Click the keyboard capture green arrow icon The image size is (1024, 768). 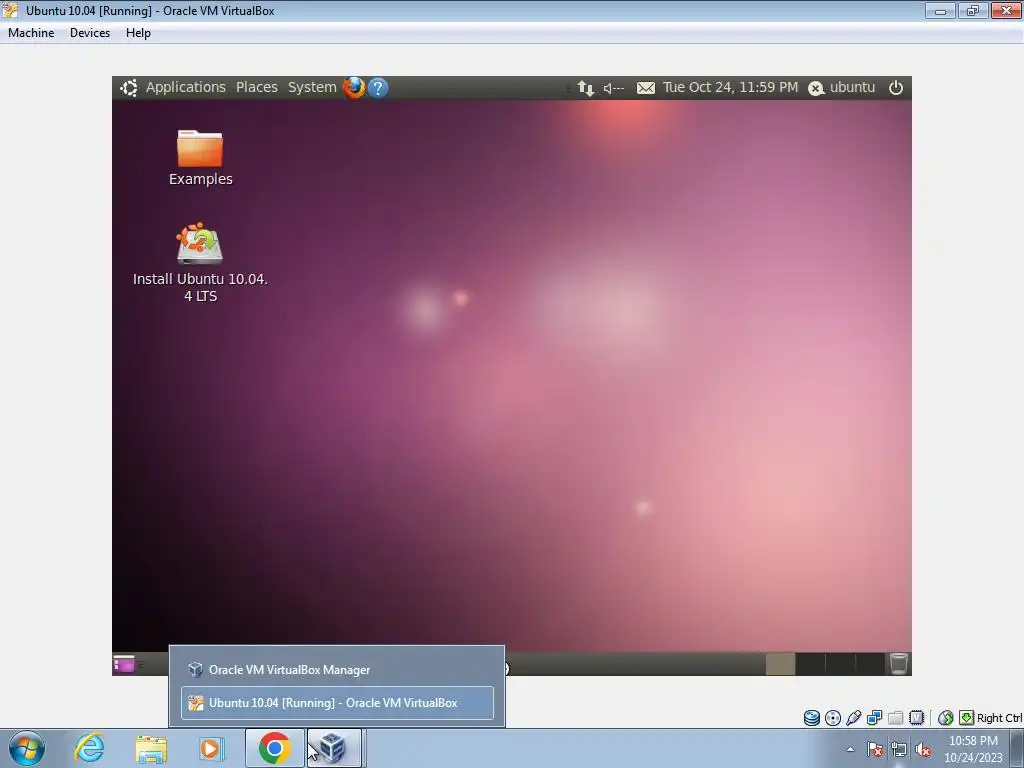tap(967, 718)
